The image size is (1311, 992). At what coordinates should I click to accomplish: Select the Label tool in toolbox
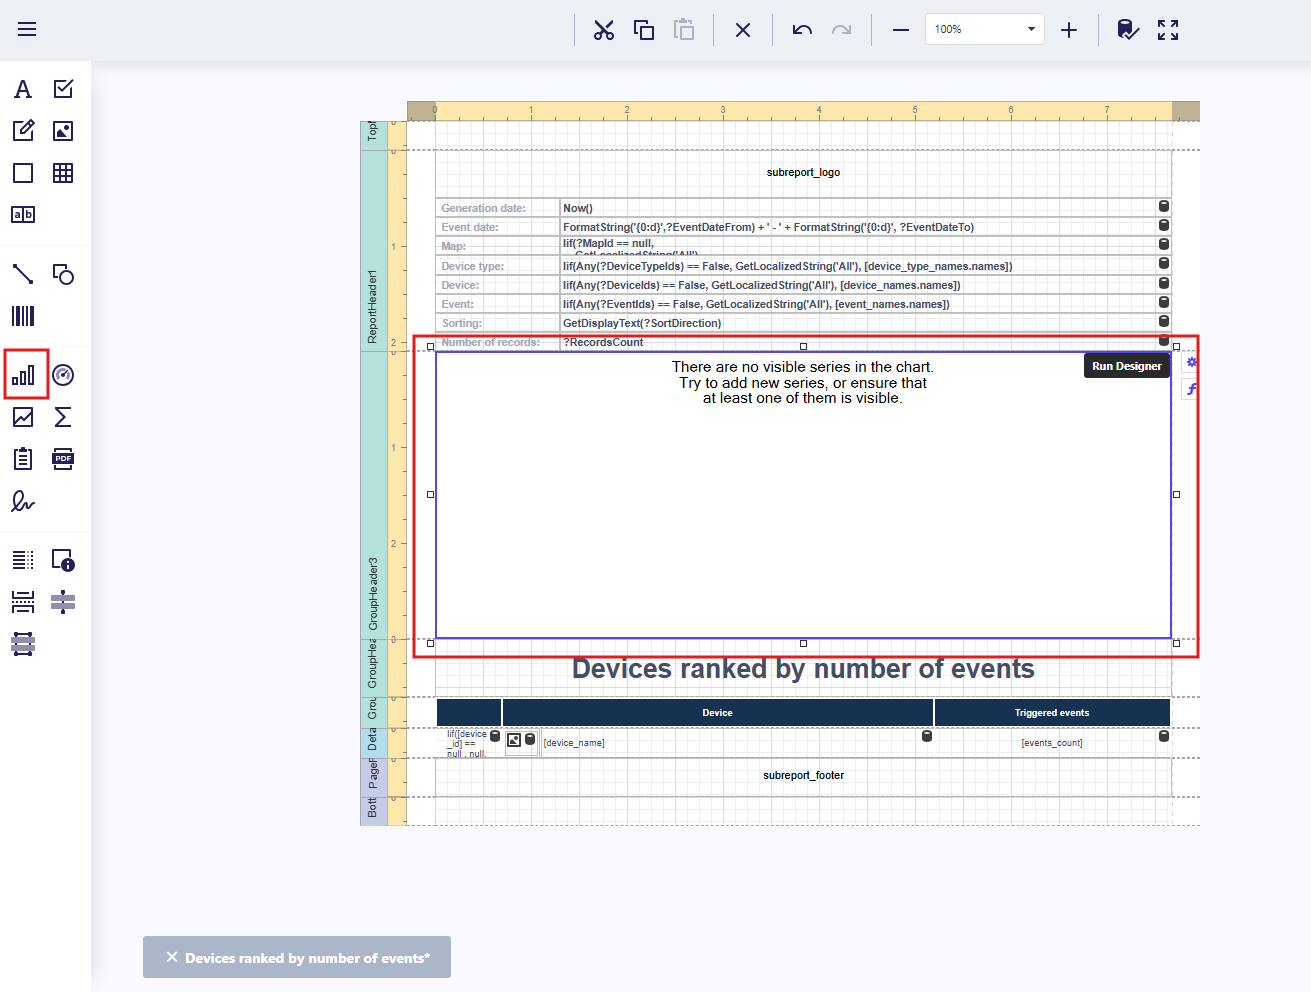tap(23, 89)
